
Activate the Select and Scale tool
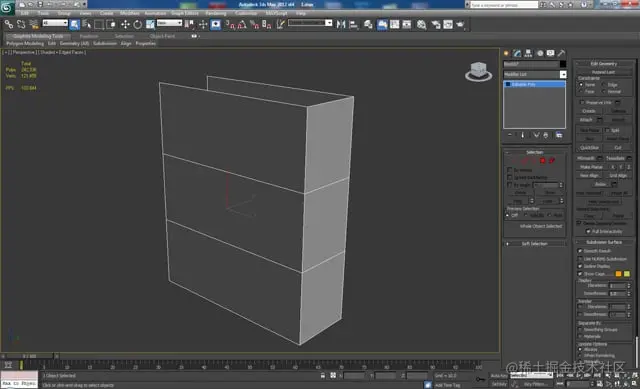pyautogui.click(x=150, y=24)
